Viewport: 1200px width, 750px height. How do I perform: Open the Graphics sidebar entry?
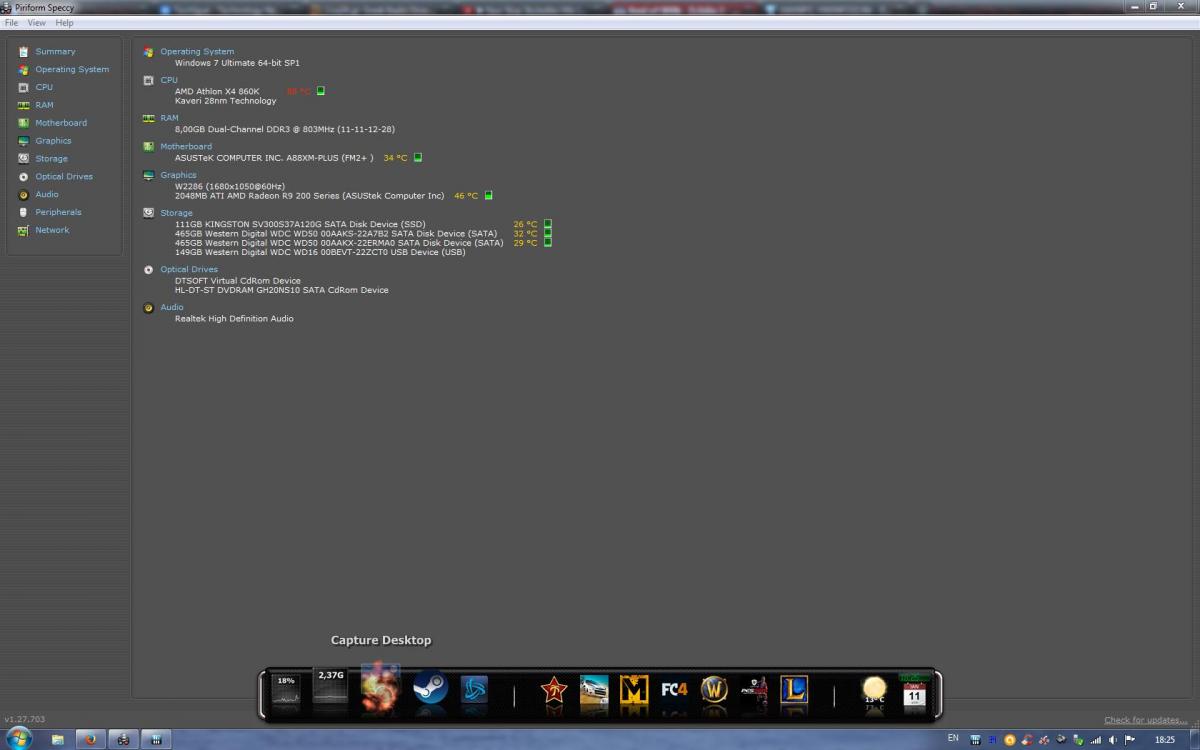pyautogui.click(x=53, y=141)
